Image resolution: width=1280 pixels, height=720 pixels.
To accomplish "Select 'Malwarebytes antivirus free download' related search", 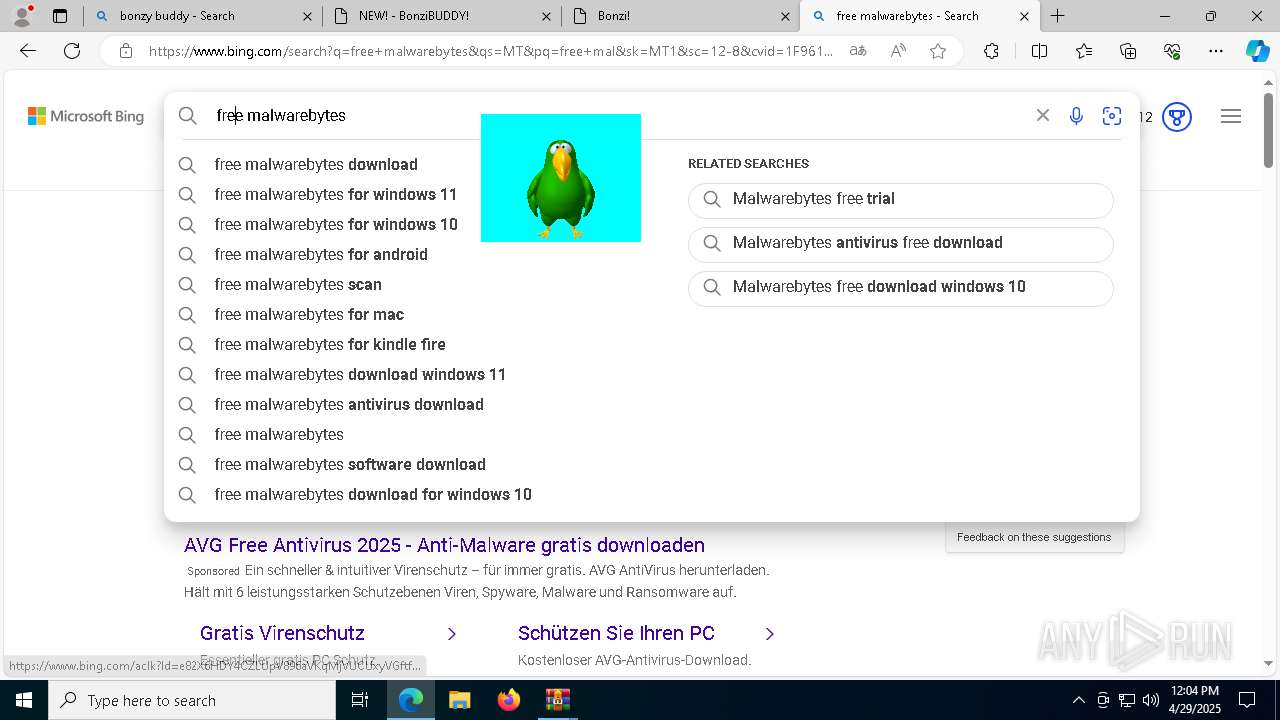I will pos(900,243).
